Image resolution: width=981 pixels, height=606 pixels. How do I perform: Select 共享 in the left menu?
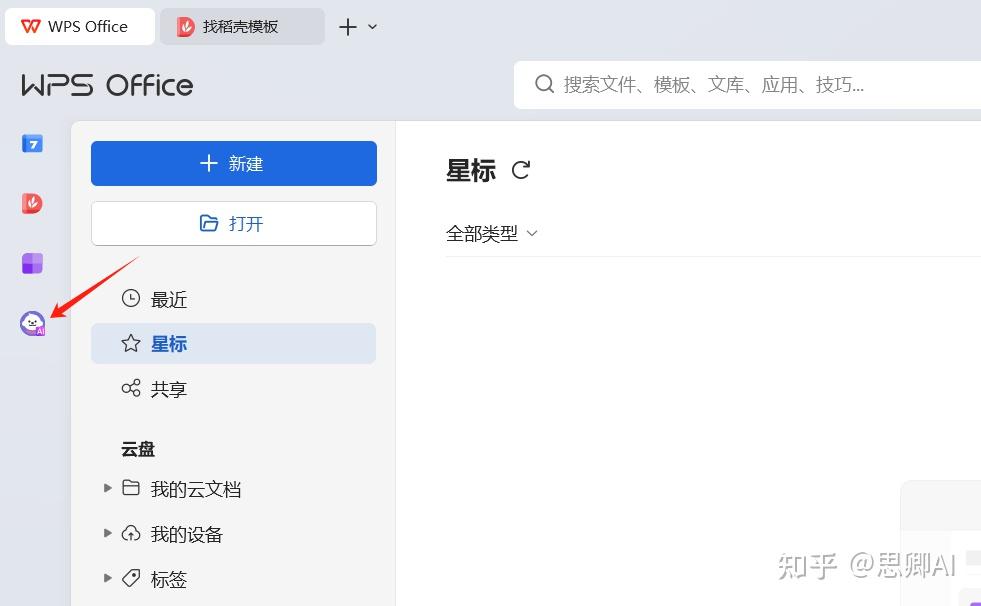(x=168, y=388)
